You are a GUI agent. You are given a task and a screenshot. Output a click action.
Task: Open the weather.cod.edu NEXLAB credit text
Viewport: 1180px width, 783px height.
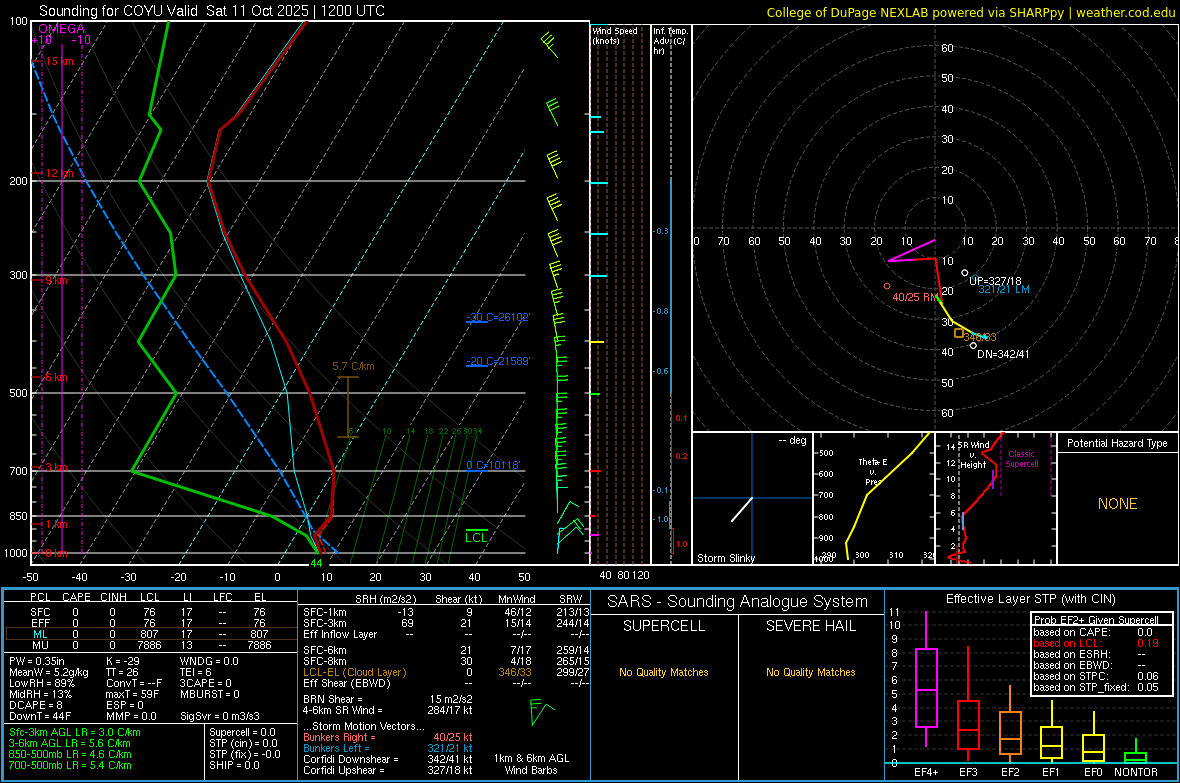click(971, 12)
